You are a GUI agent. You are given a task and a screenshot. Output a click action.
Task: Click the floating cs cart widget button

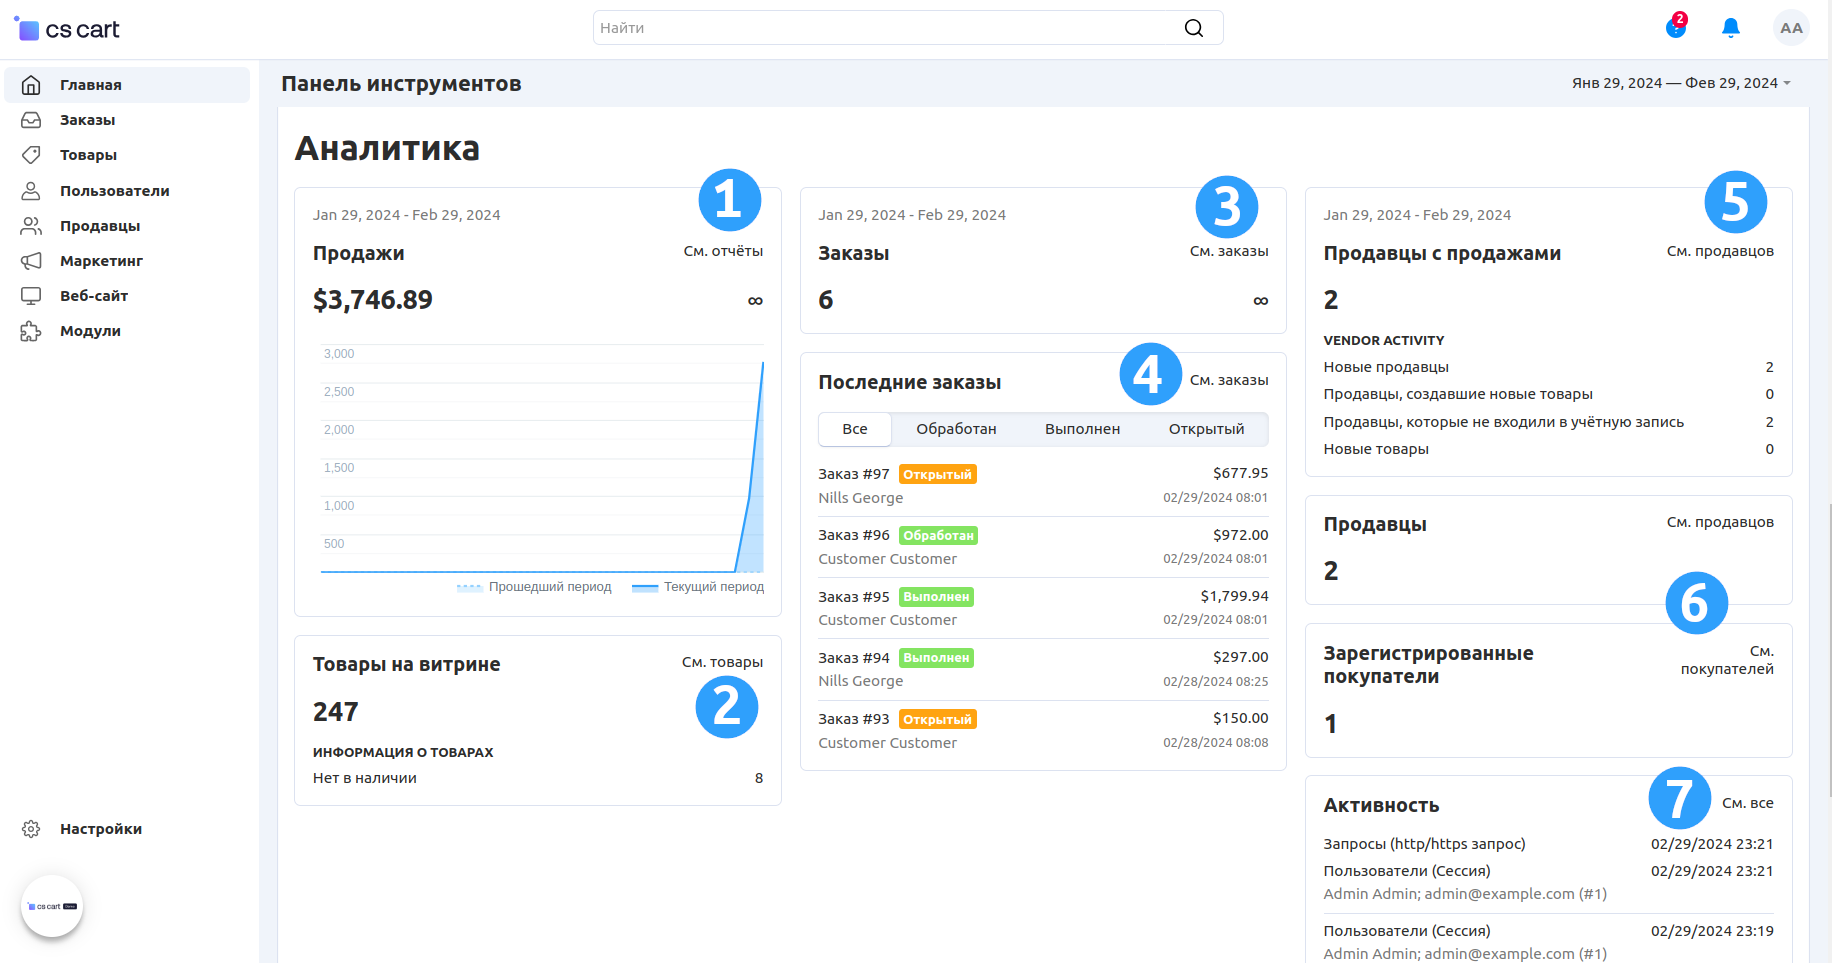pos(52,906)
